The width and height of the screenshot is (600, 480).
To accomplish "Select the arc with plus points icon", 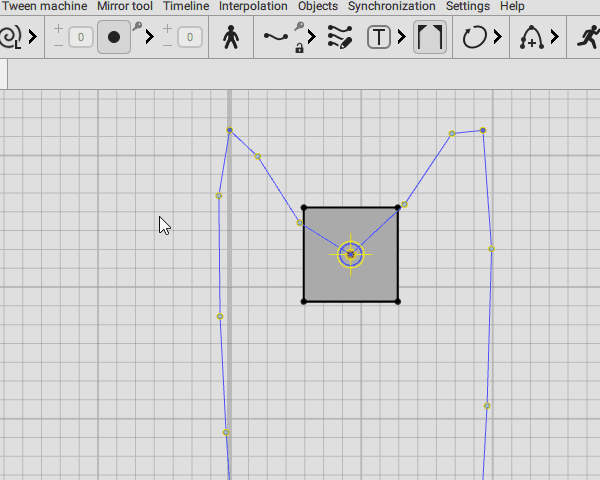I will click(530, 38).
